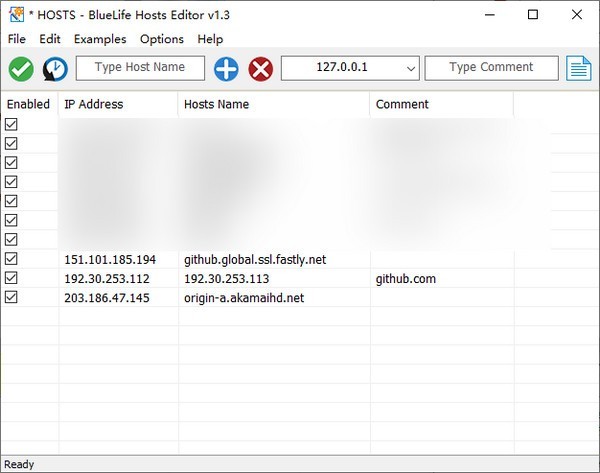Image resolution: width=600 pixels, height=473 pixels.
Task: Open the File menu
Action: 17,39
